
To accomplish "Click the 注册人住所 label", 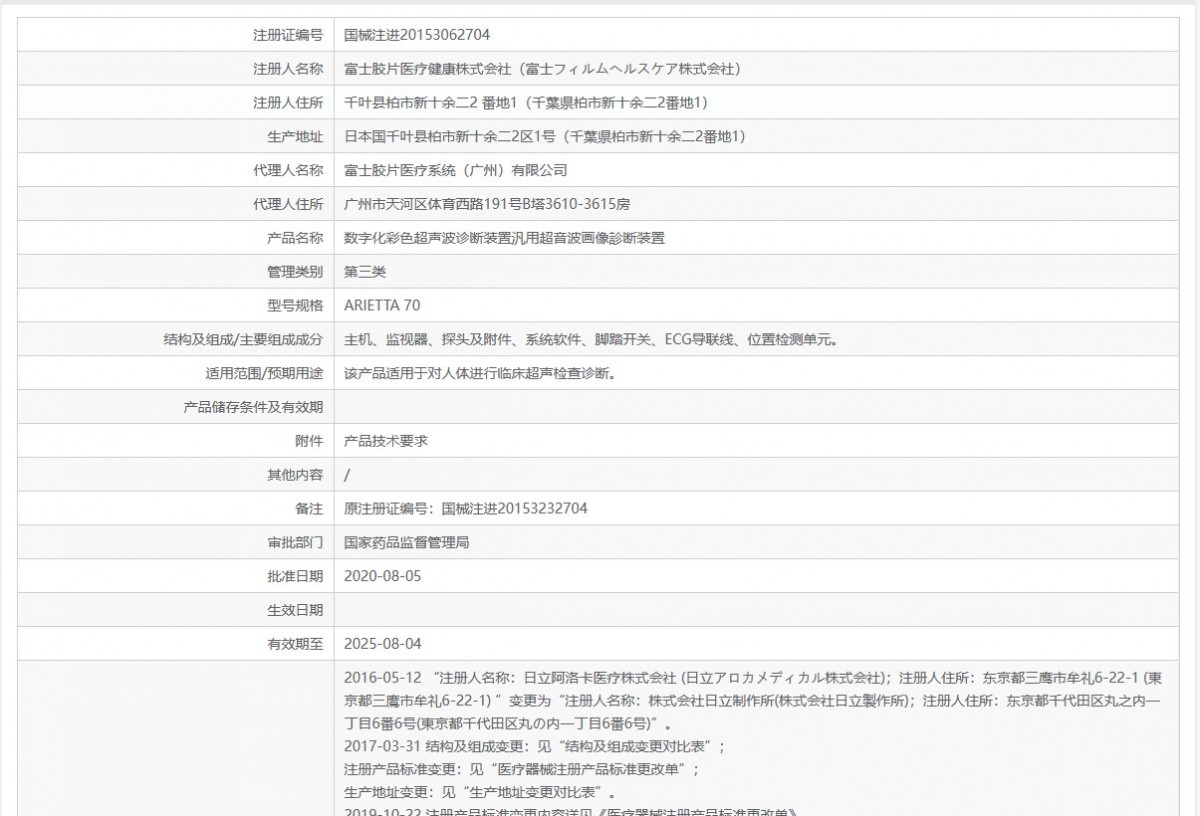I will tap(288, 103).
